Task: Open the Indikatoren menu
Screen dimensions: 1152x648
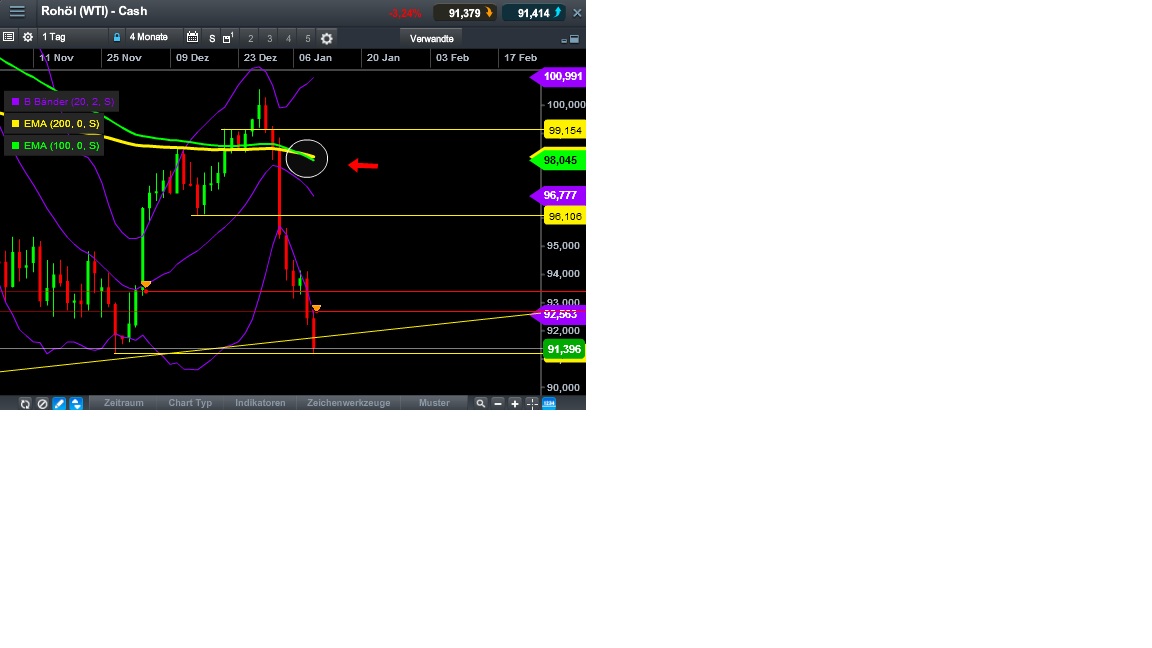Action: (x=260, y=403)
